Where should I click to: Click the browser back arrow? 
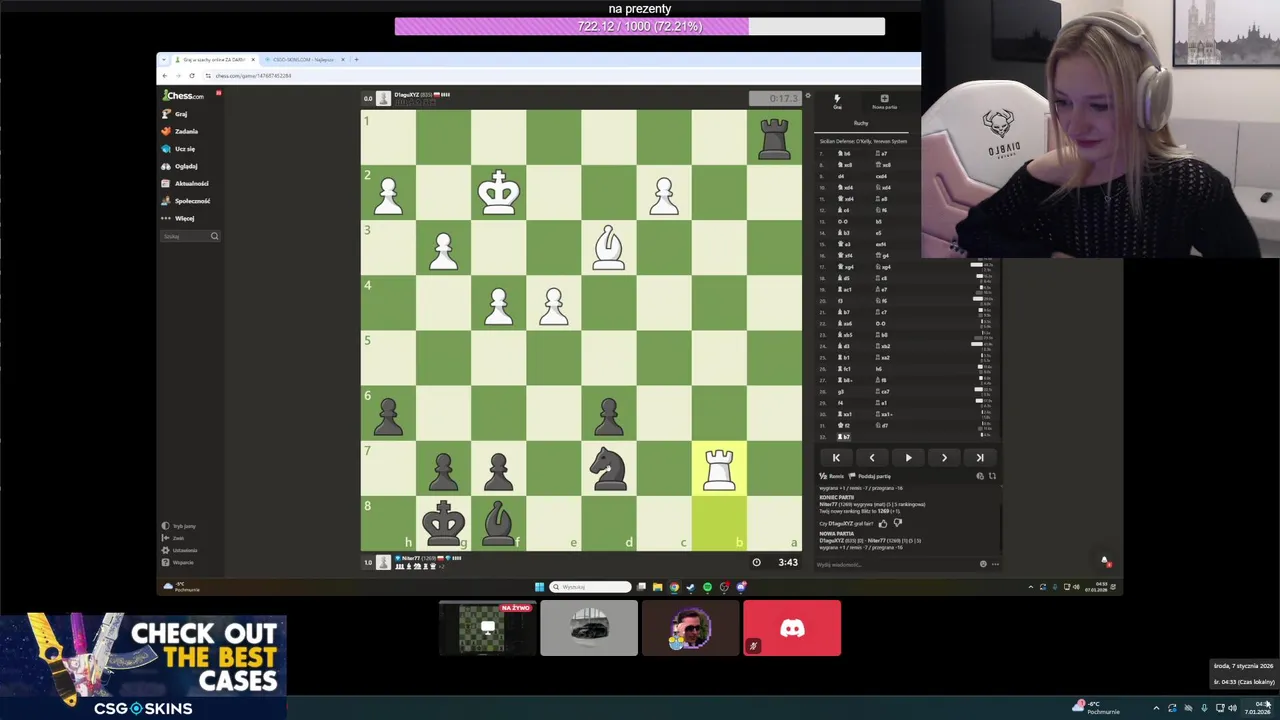(166, 76)
